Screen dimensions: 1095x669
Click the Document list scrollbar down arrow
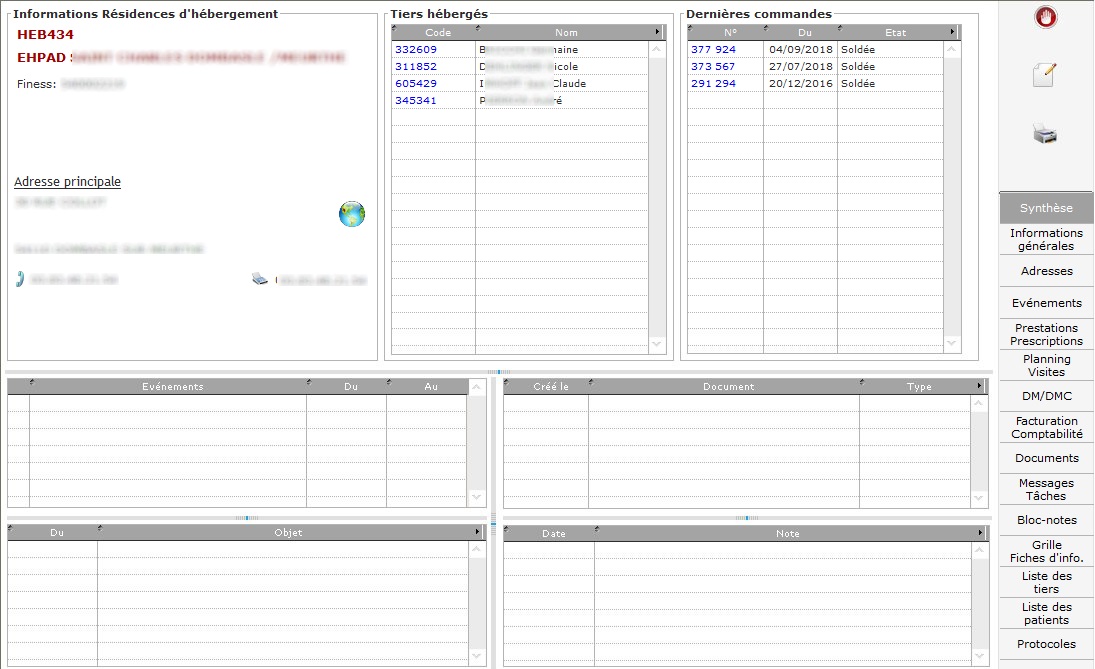point(979,498)
